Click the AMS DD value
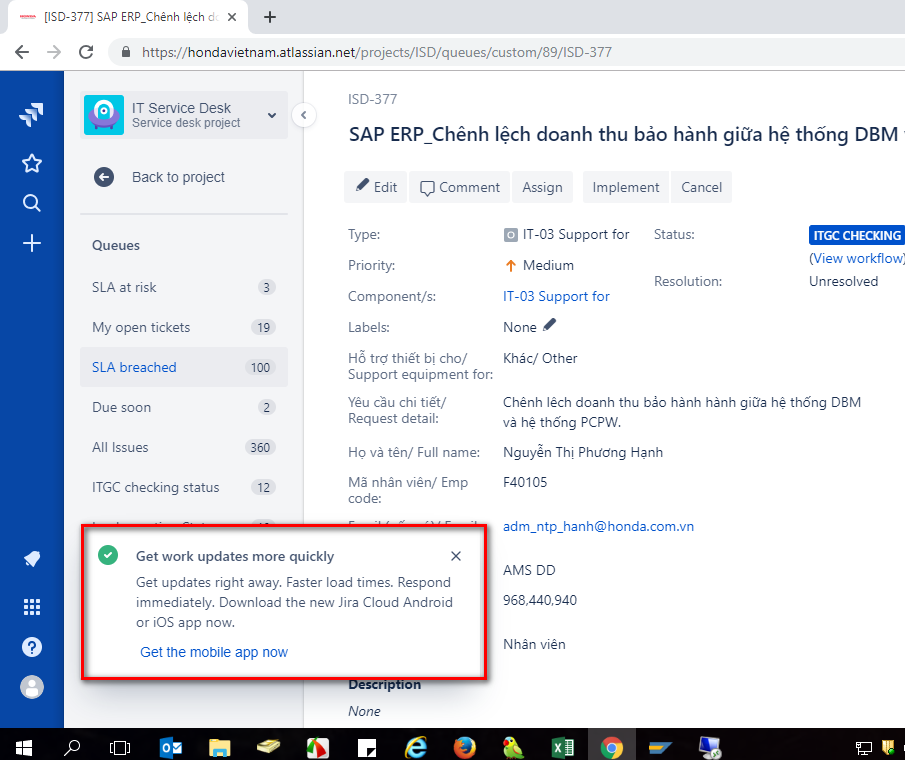Image resolution: width=905 pixels, height=760 pixels. tap(529, 570)
